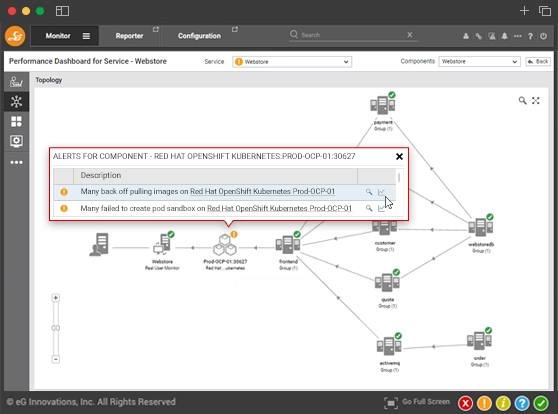Select the Webstore Real User Monitor node
This screenshot has width=558, height=414.
tap(163, 244)
